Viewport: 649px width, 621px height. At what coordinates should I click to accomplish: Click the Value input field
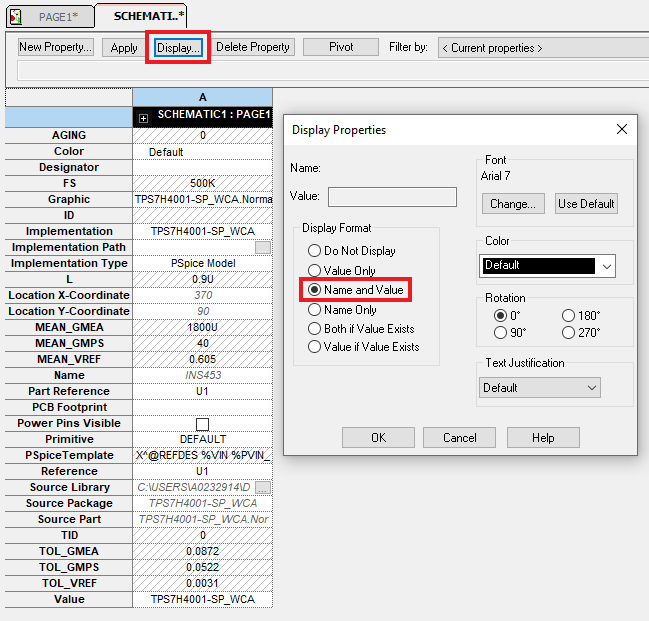[x=392, y=196]
